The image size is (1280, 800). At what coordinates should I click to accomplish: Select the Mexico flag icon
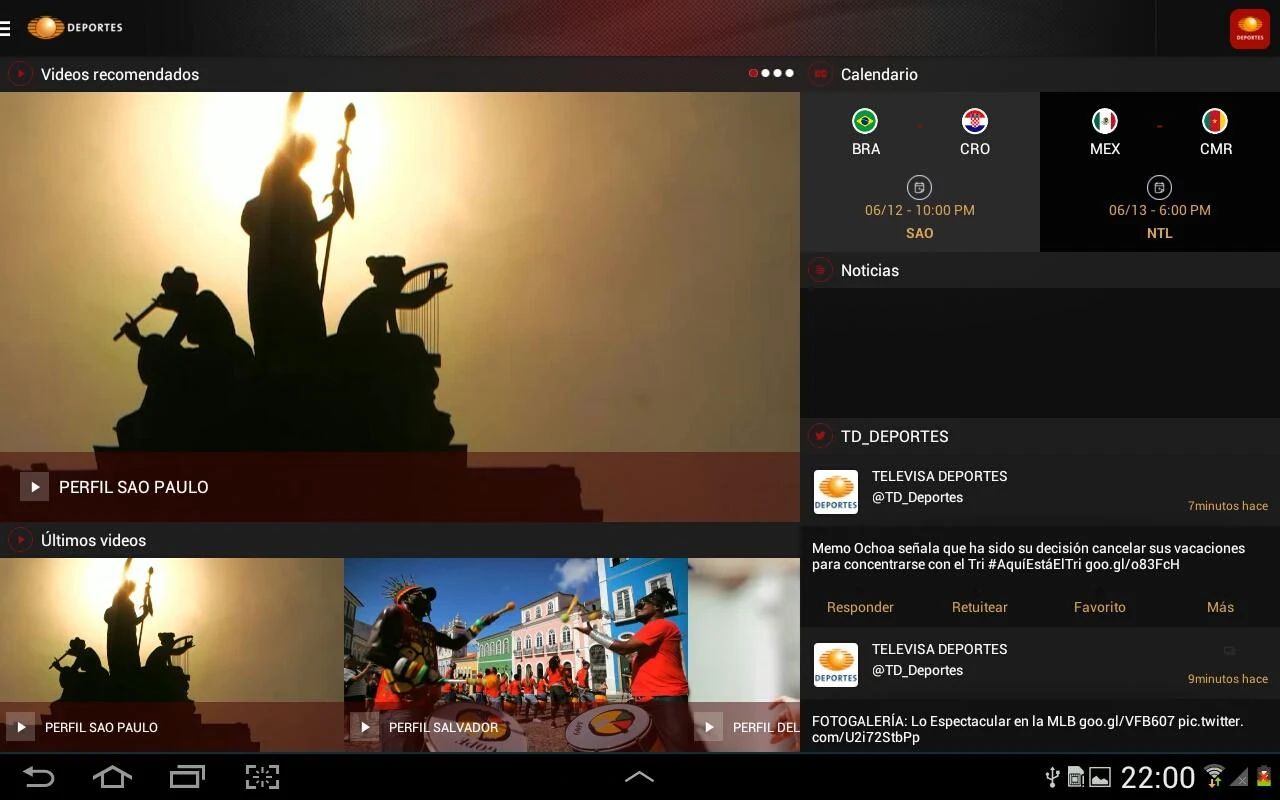click(1105, 121)
